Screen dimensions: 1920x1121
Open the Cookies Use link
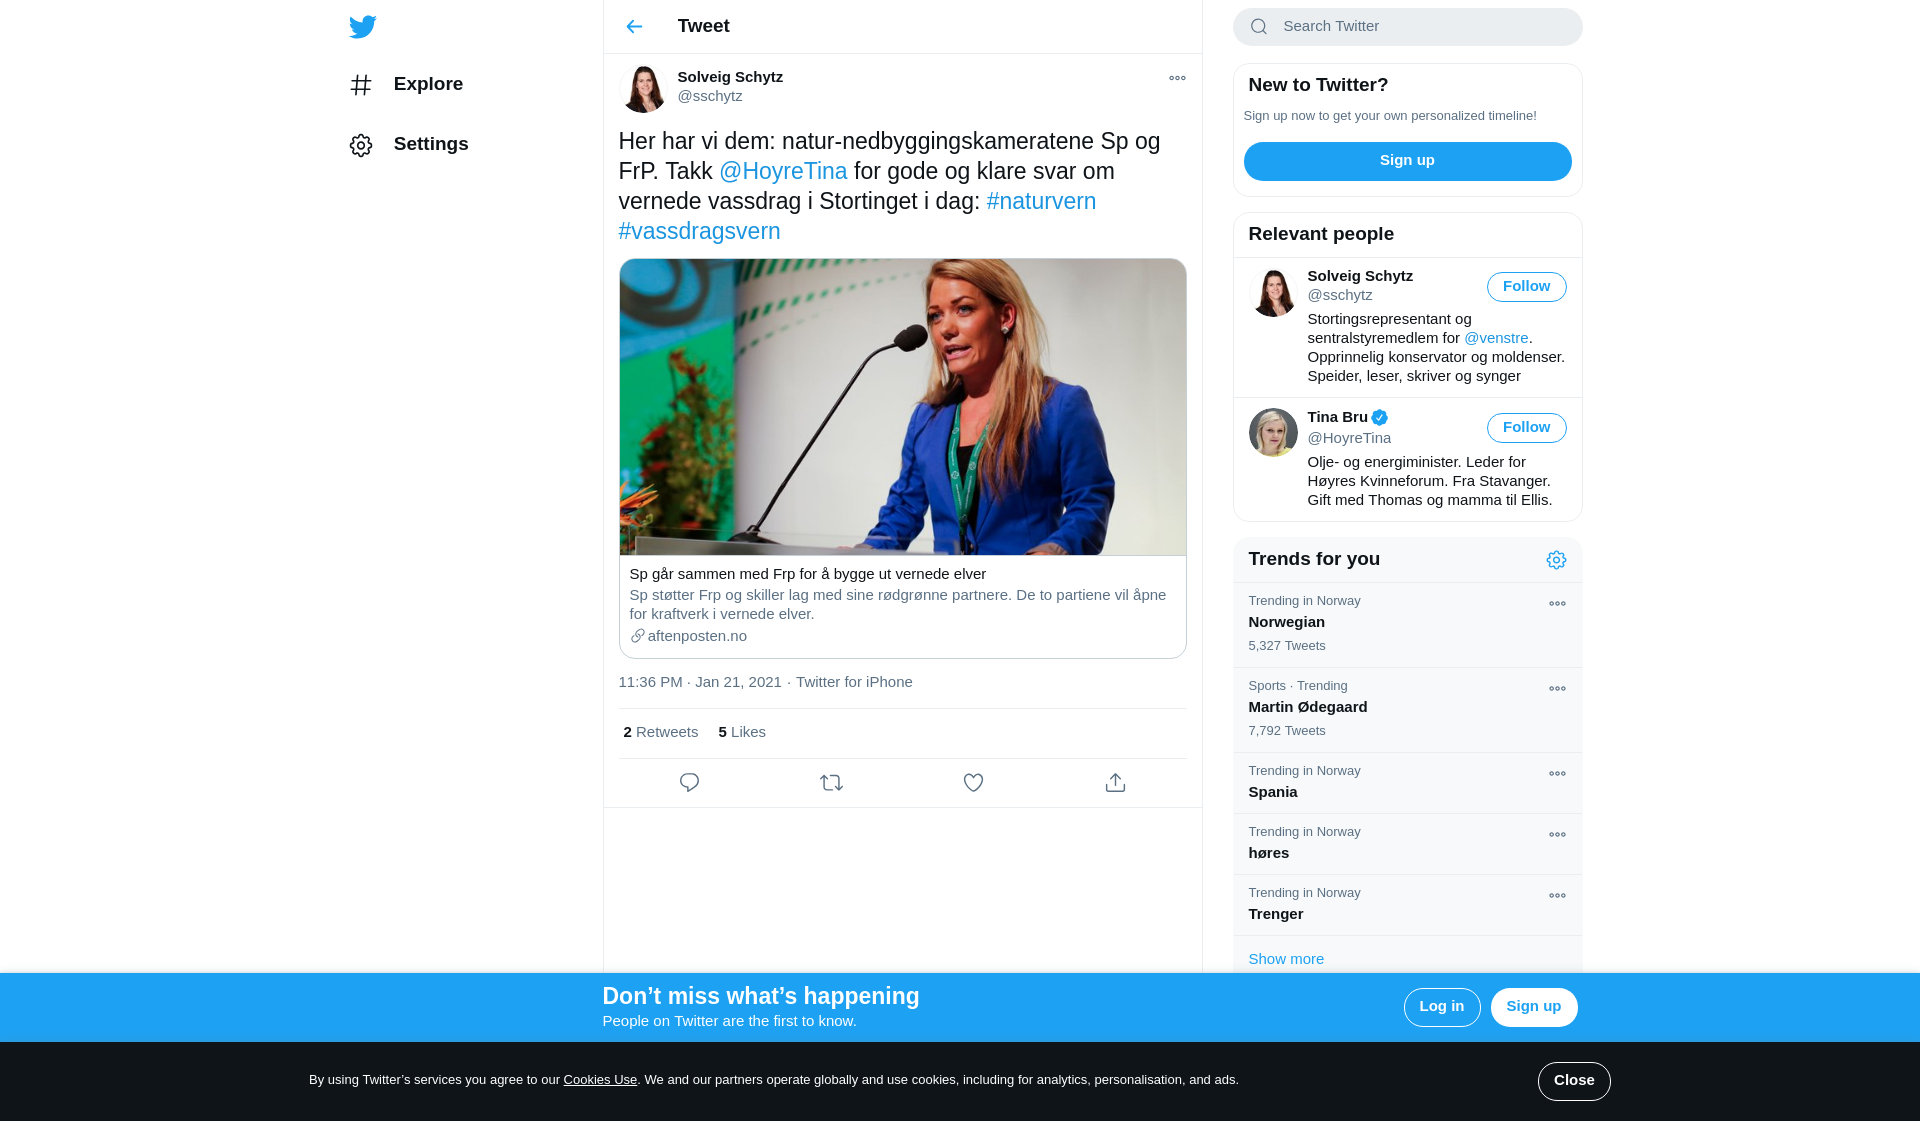point(600,1080)
